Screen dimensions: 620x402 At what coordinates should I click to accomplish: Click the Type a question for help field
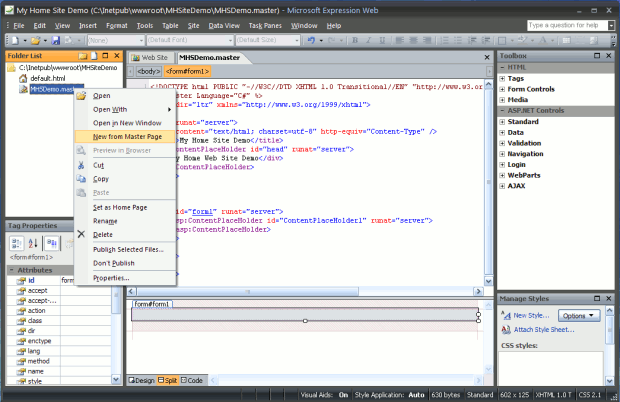tap(567, 25)
